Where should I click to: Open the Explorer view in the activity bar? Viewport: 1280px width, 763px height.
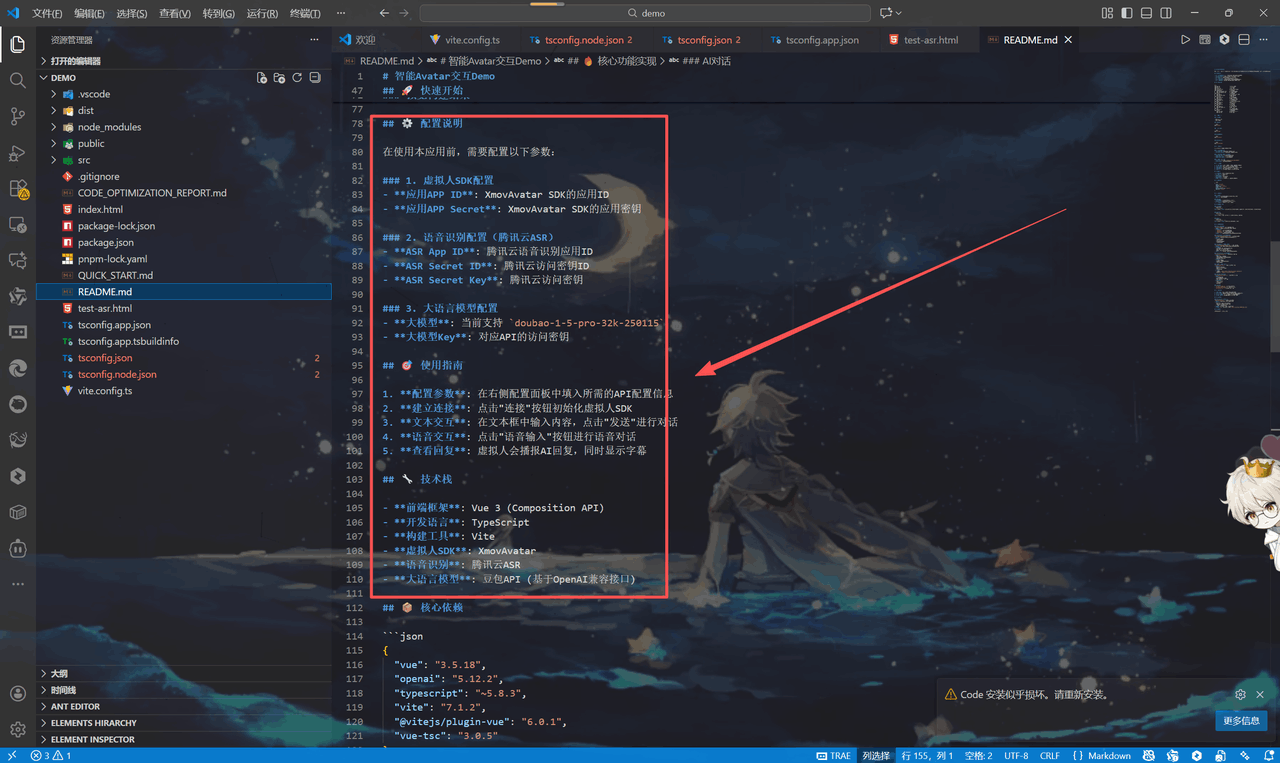click(17, 45)
